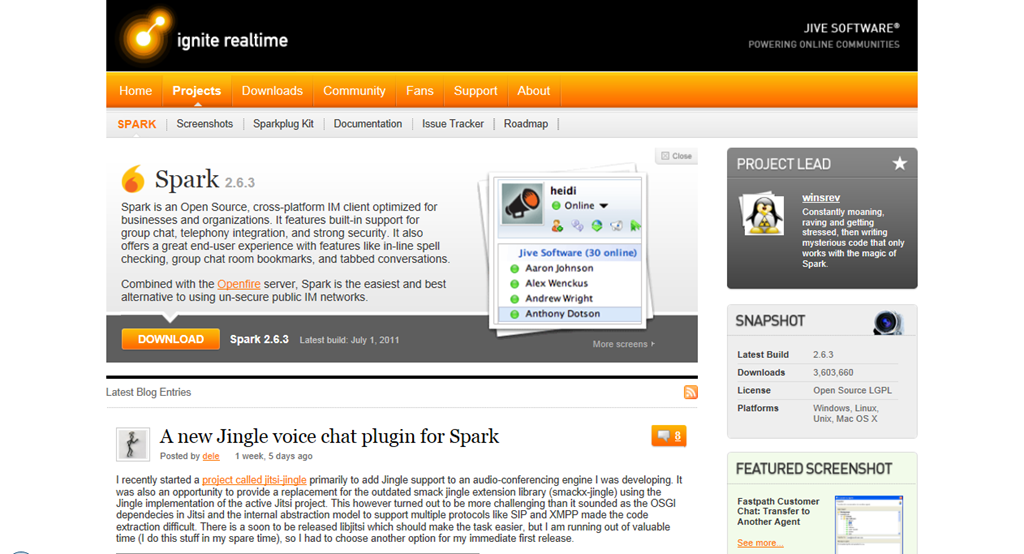This screenshot has height=554, width=1024.
Task: Click the ignite realtime logo
Action: (x=203, y=37)
